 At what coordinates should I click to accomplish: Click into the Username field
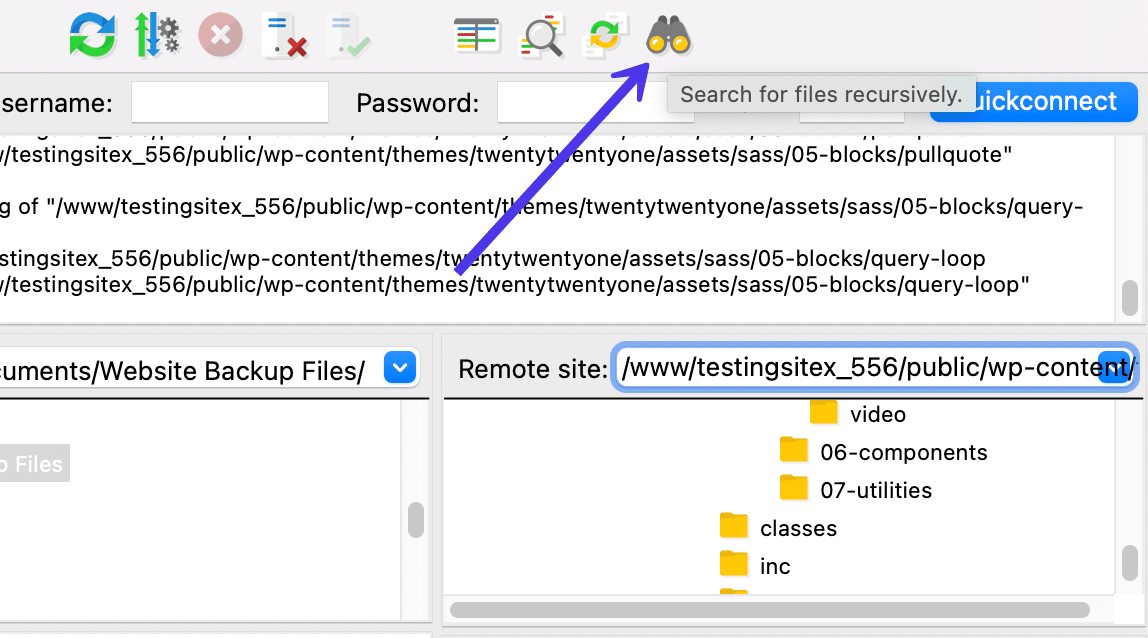229,101
